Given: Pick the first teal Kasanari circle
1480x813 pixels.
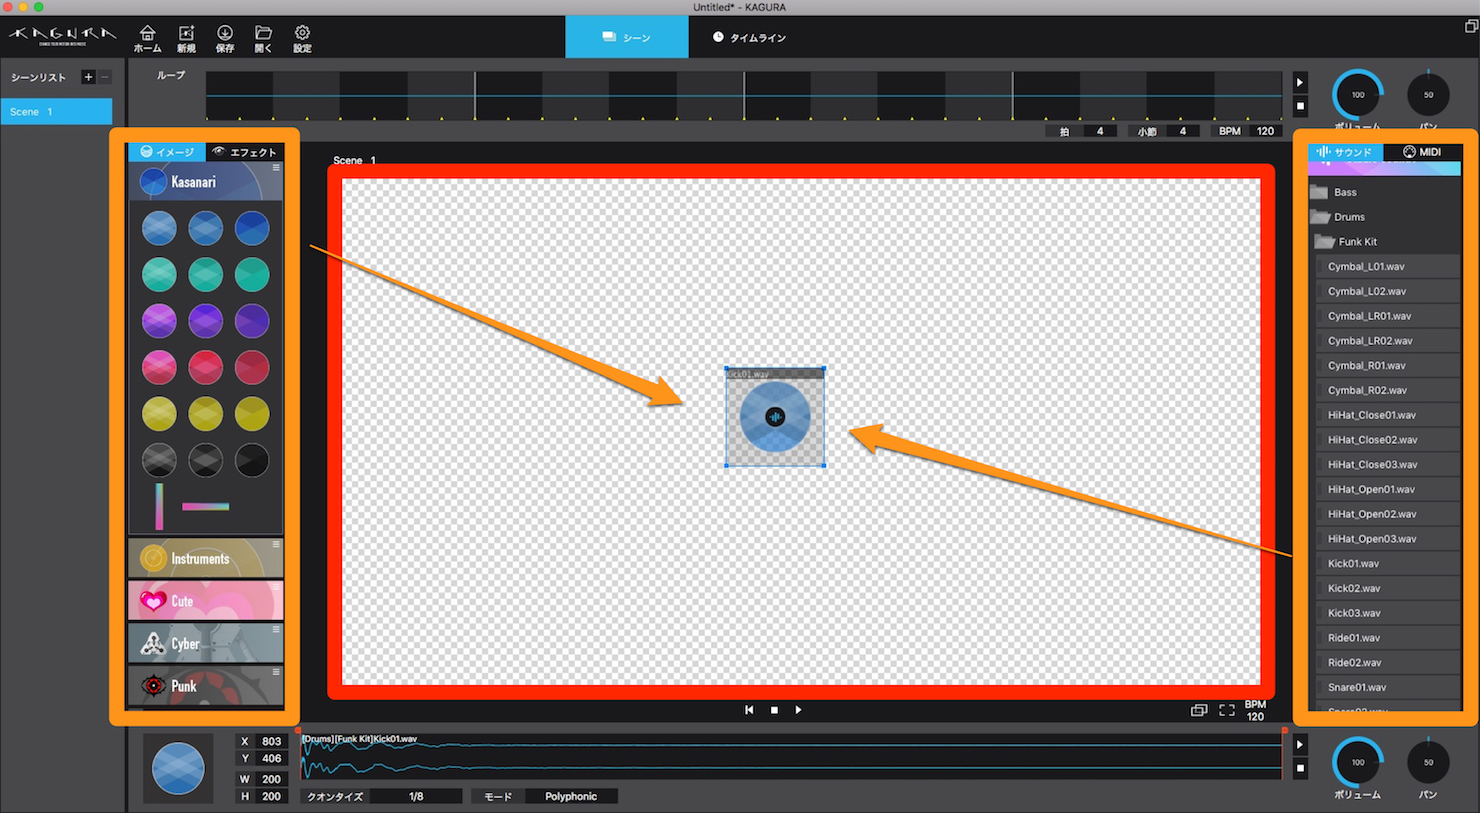Looking at the screenshot, I should click(159, 274).
